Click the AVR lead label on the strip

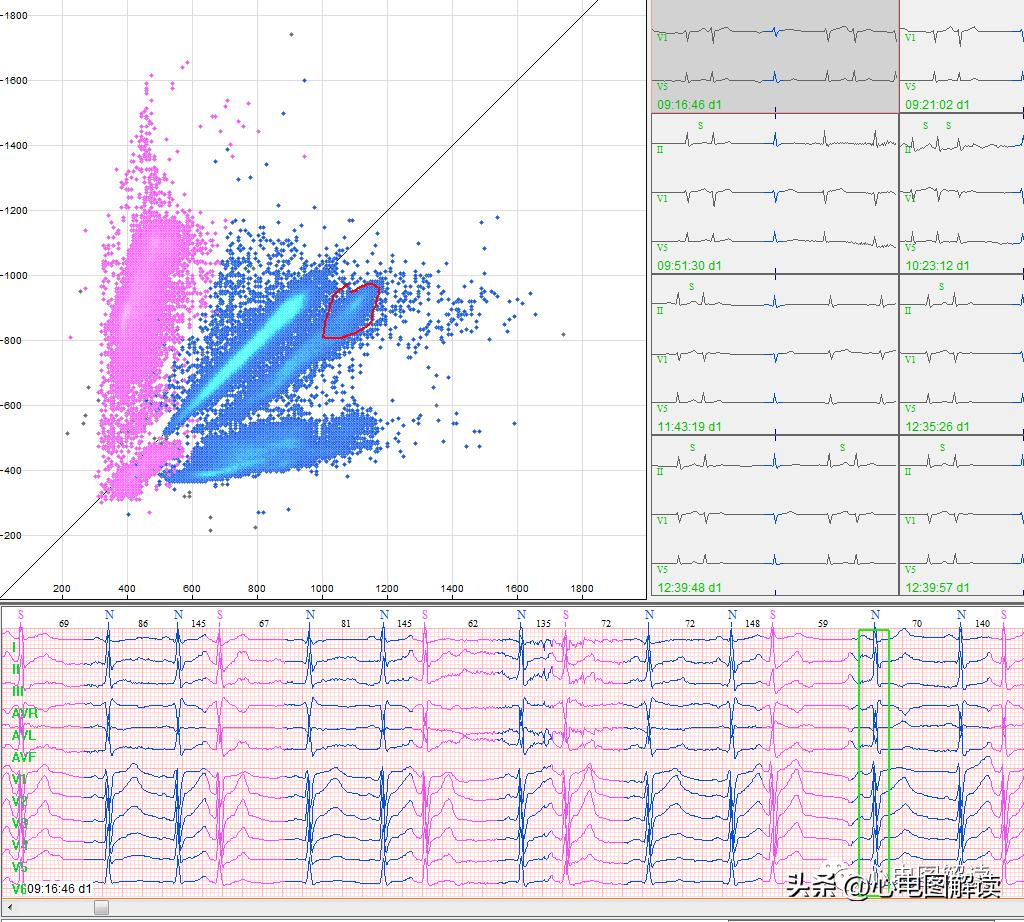tap(24, 713)
